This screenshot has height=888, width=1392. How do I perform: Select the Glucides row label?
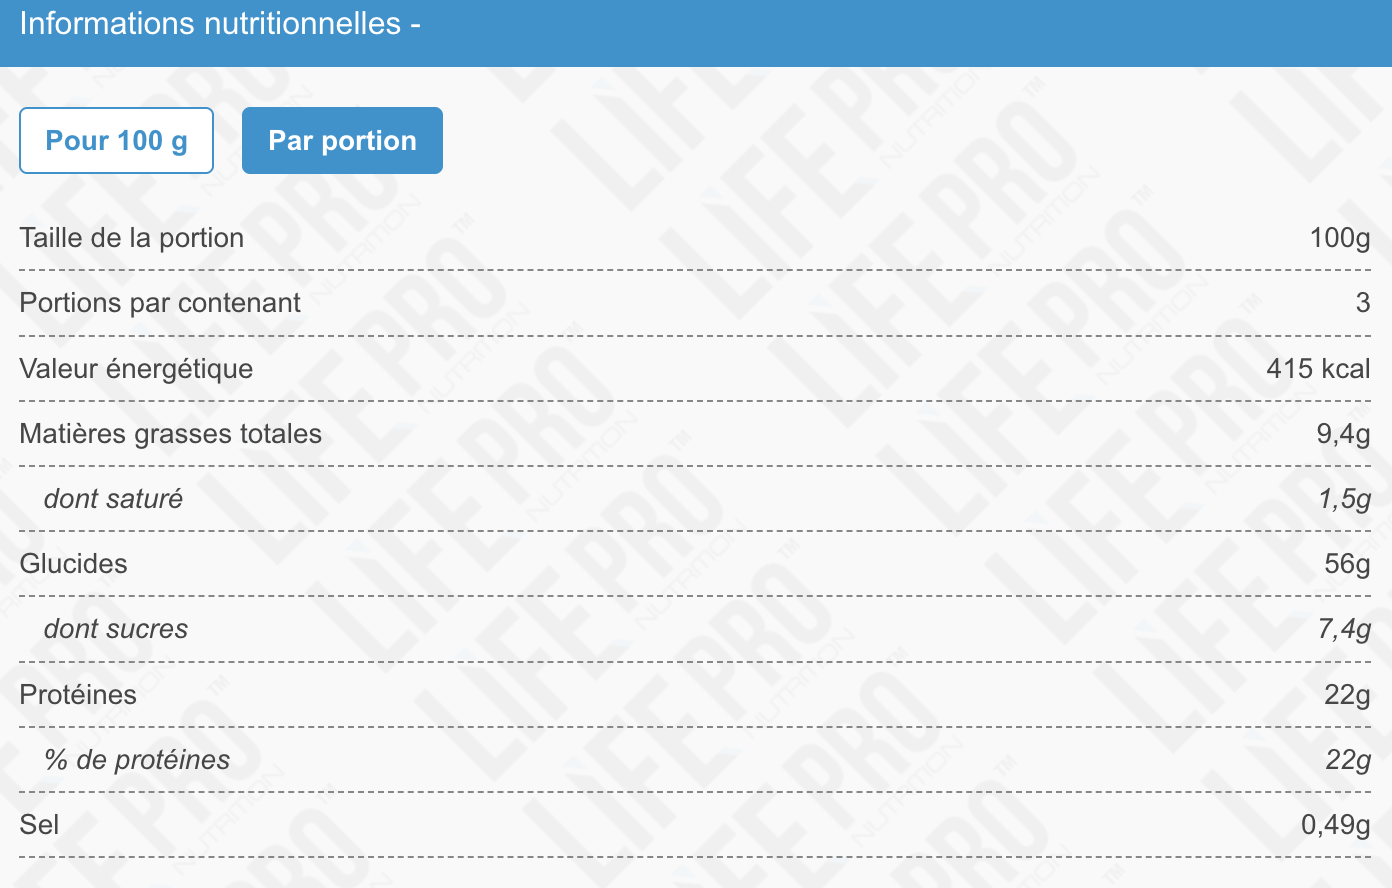coord(74,564)
